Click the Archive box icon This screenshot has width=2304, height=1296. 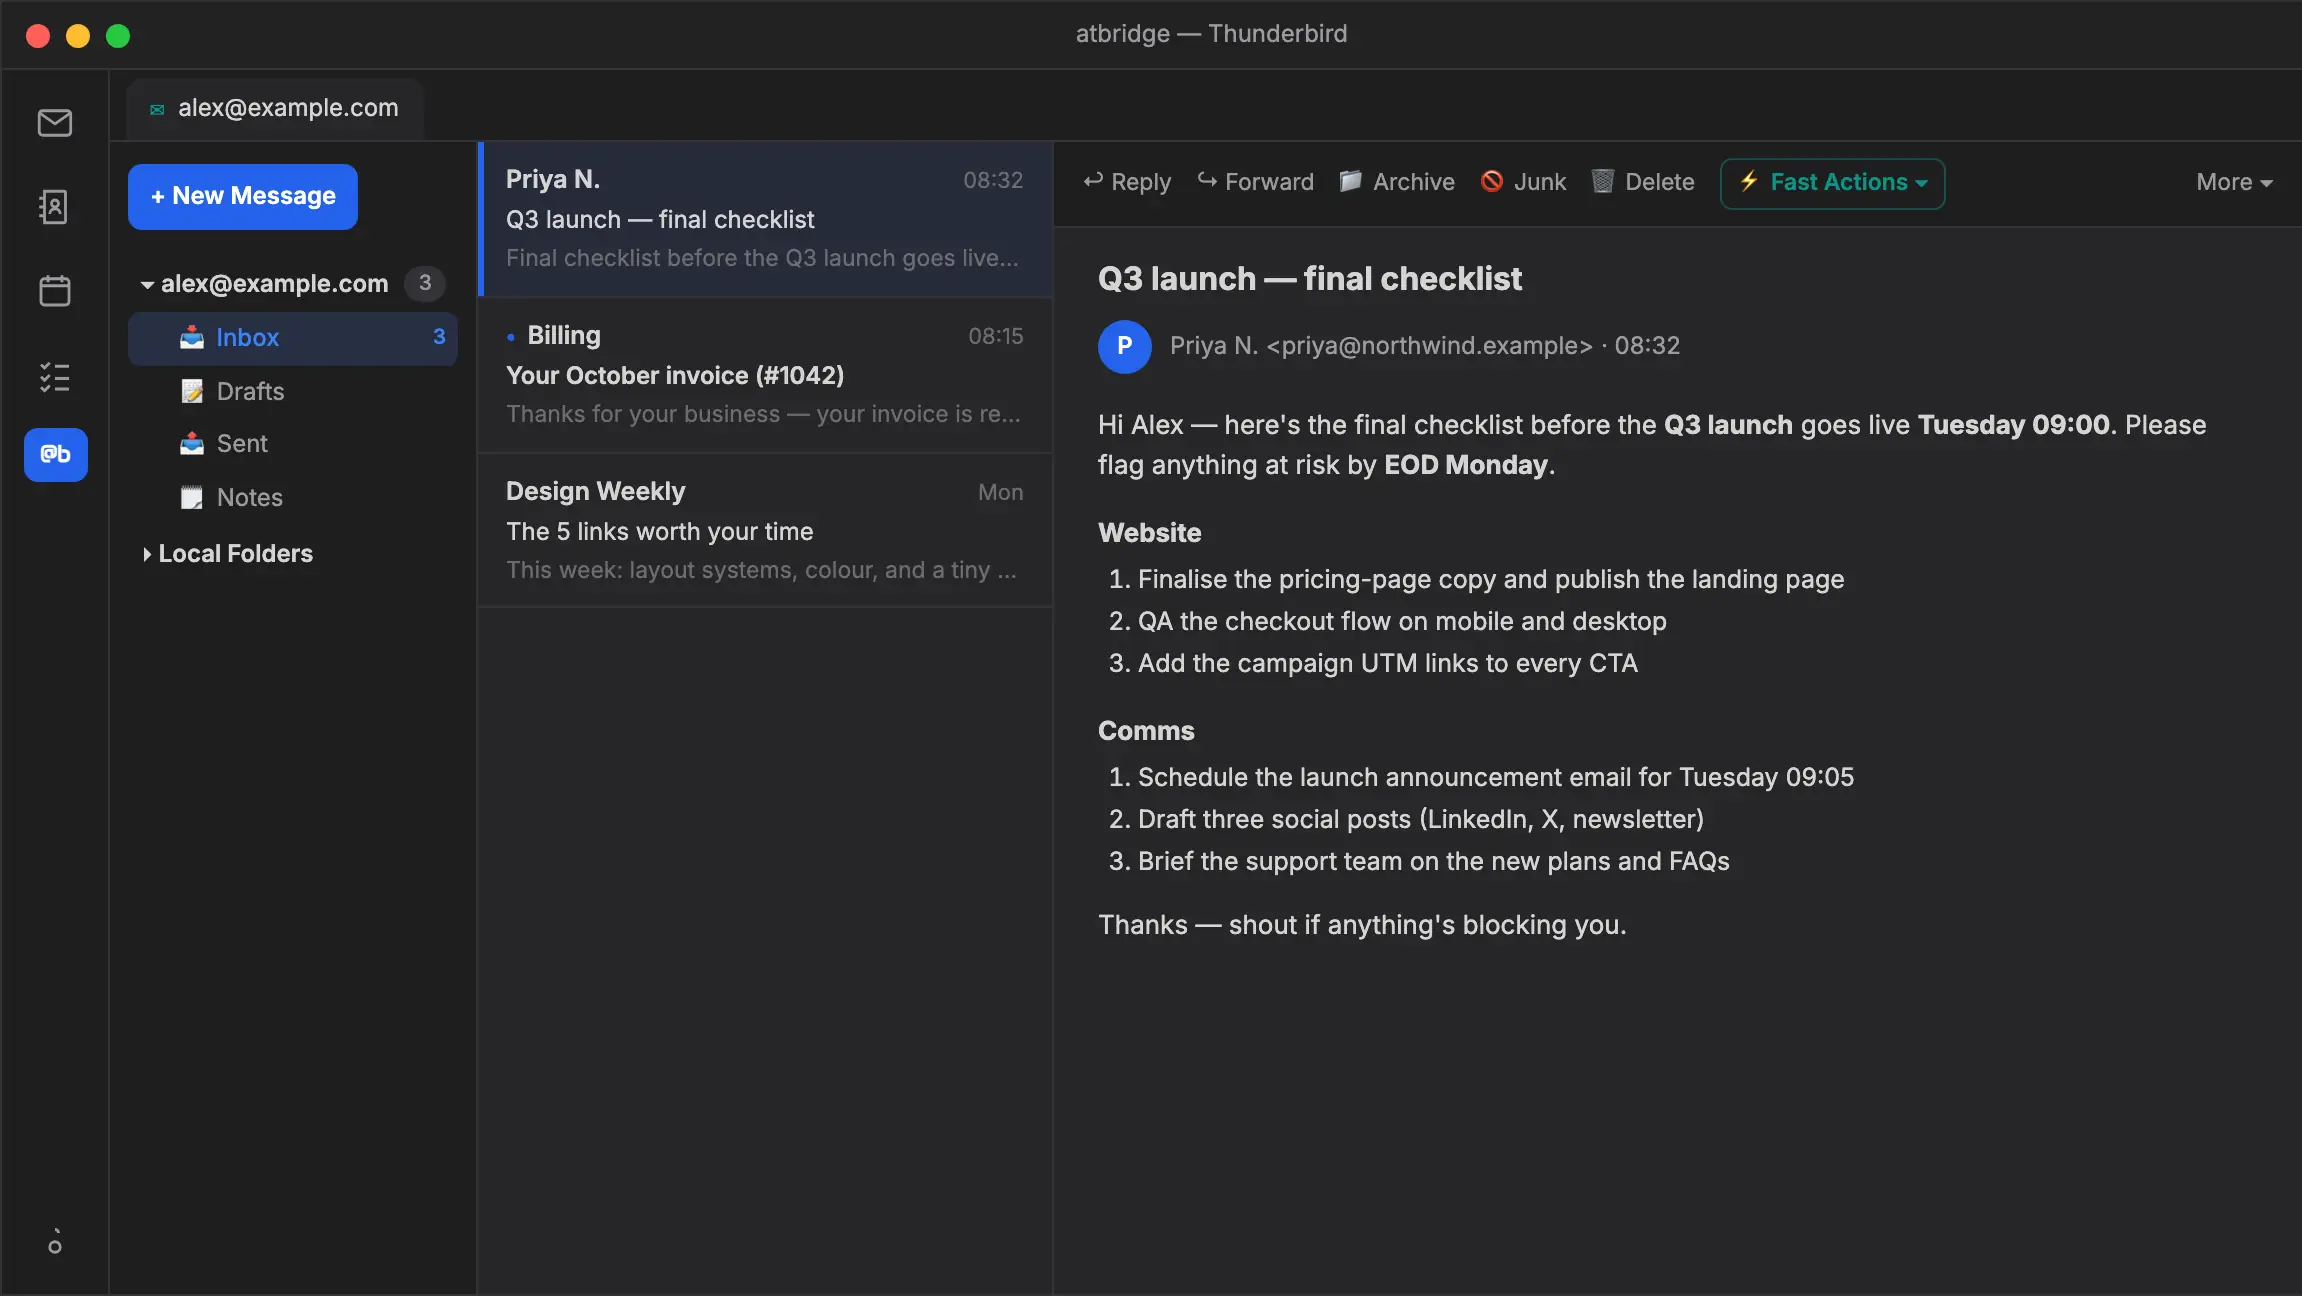[x=1351, y=181]
